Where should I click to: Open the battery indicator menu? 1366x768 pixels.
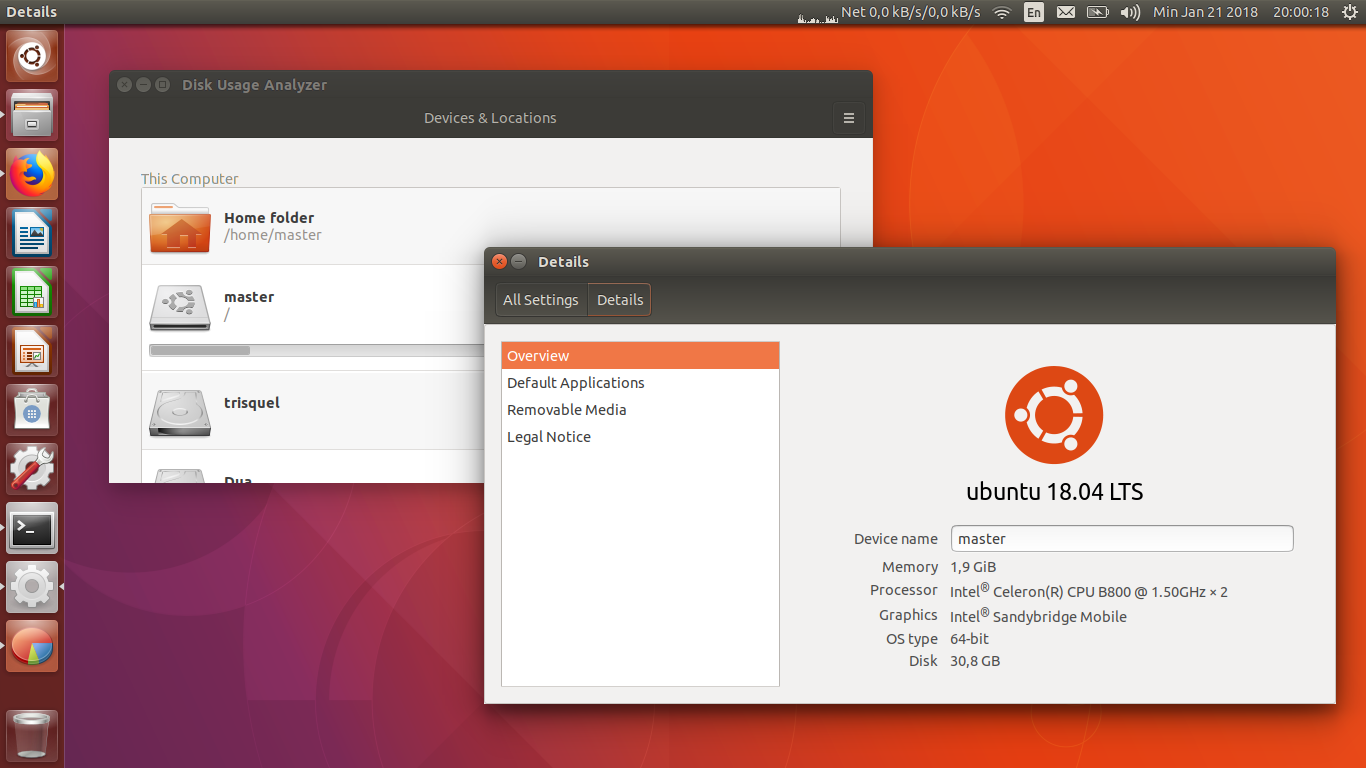(x=1098, y=12)
